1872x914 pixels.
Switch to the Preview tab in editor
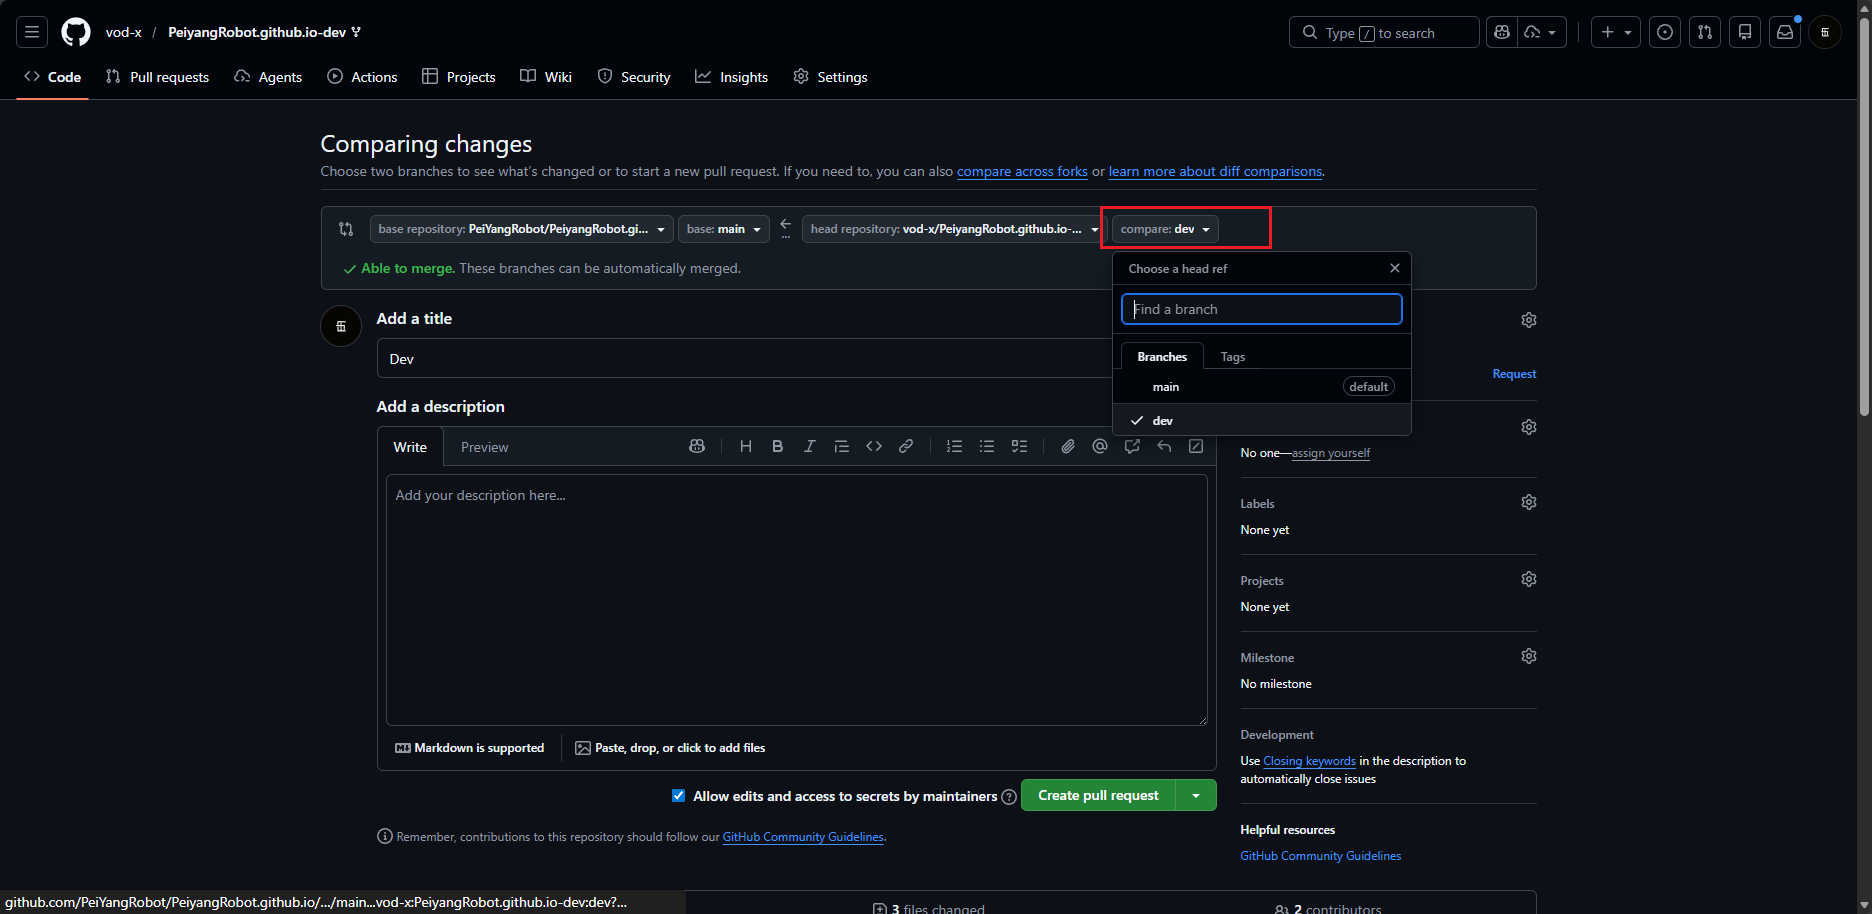485,447
